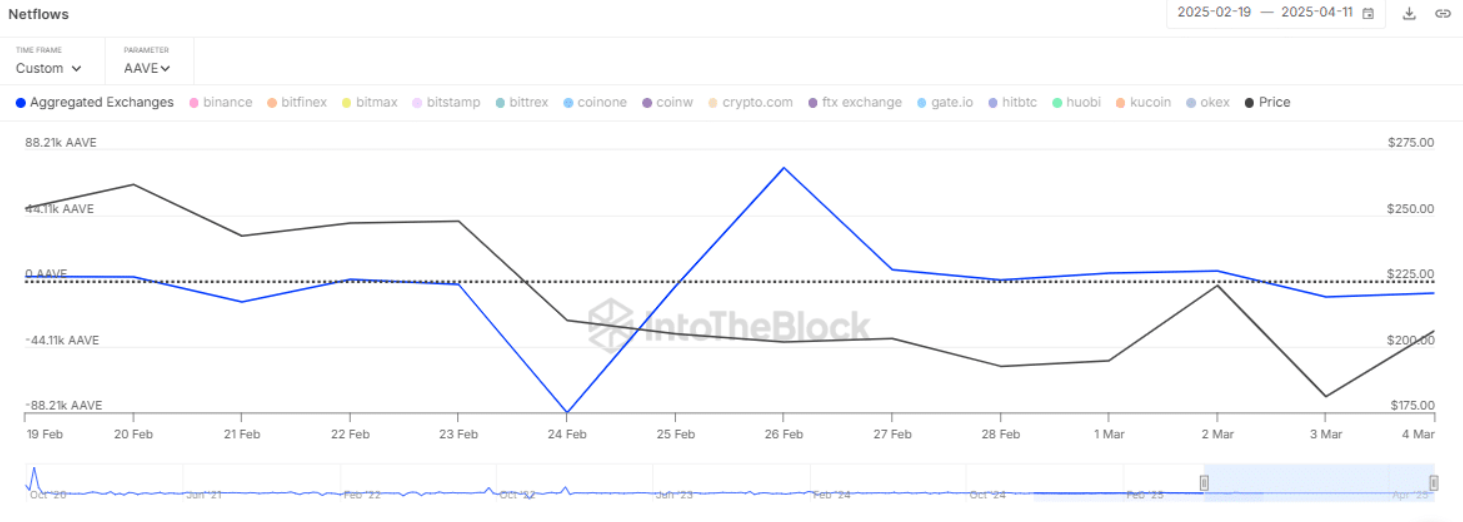Click the download chart icon
This screenshot has width=1463, height=522.
(x=1409, y=13)
